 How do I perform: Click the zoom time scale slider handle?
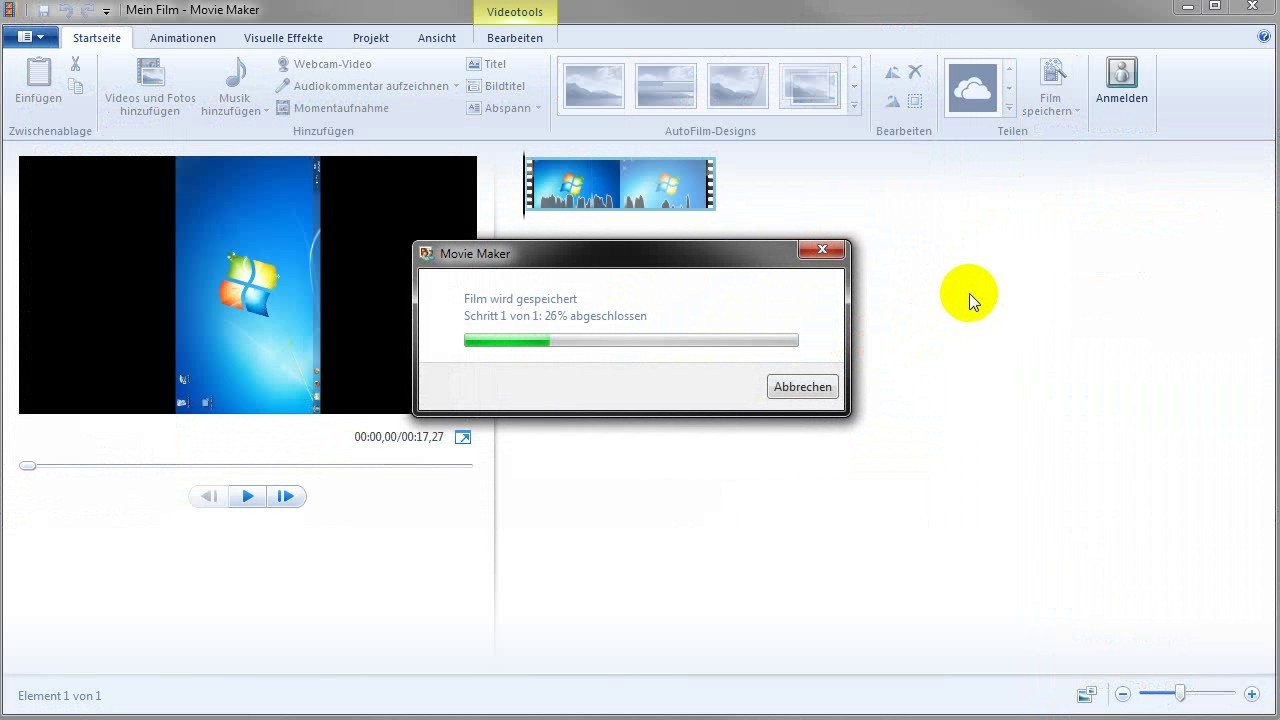pyautogui.click(x=1180, y=693)
